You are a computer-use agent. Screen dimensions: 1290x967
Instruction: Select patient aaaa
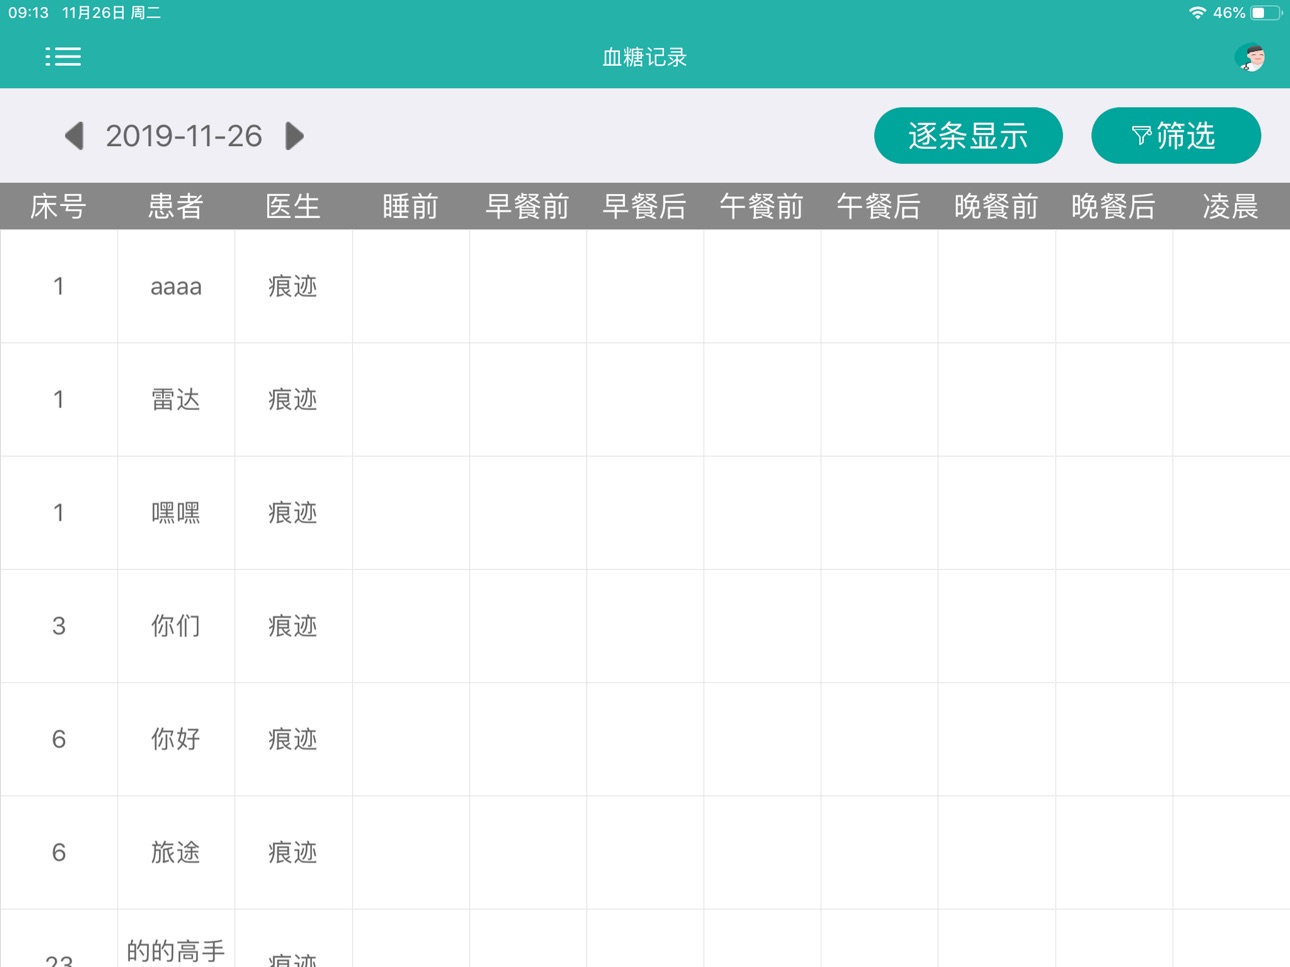(176, 287)
